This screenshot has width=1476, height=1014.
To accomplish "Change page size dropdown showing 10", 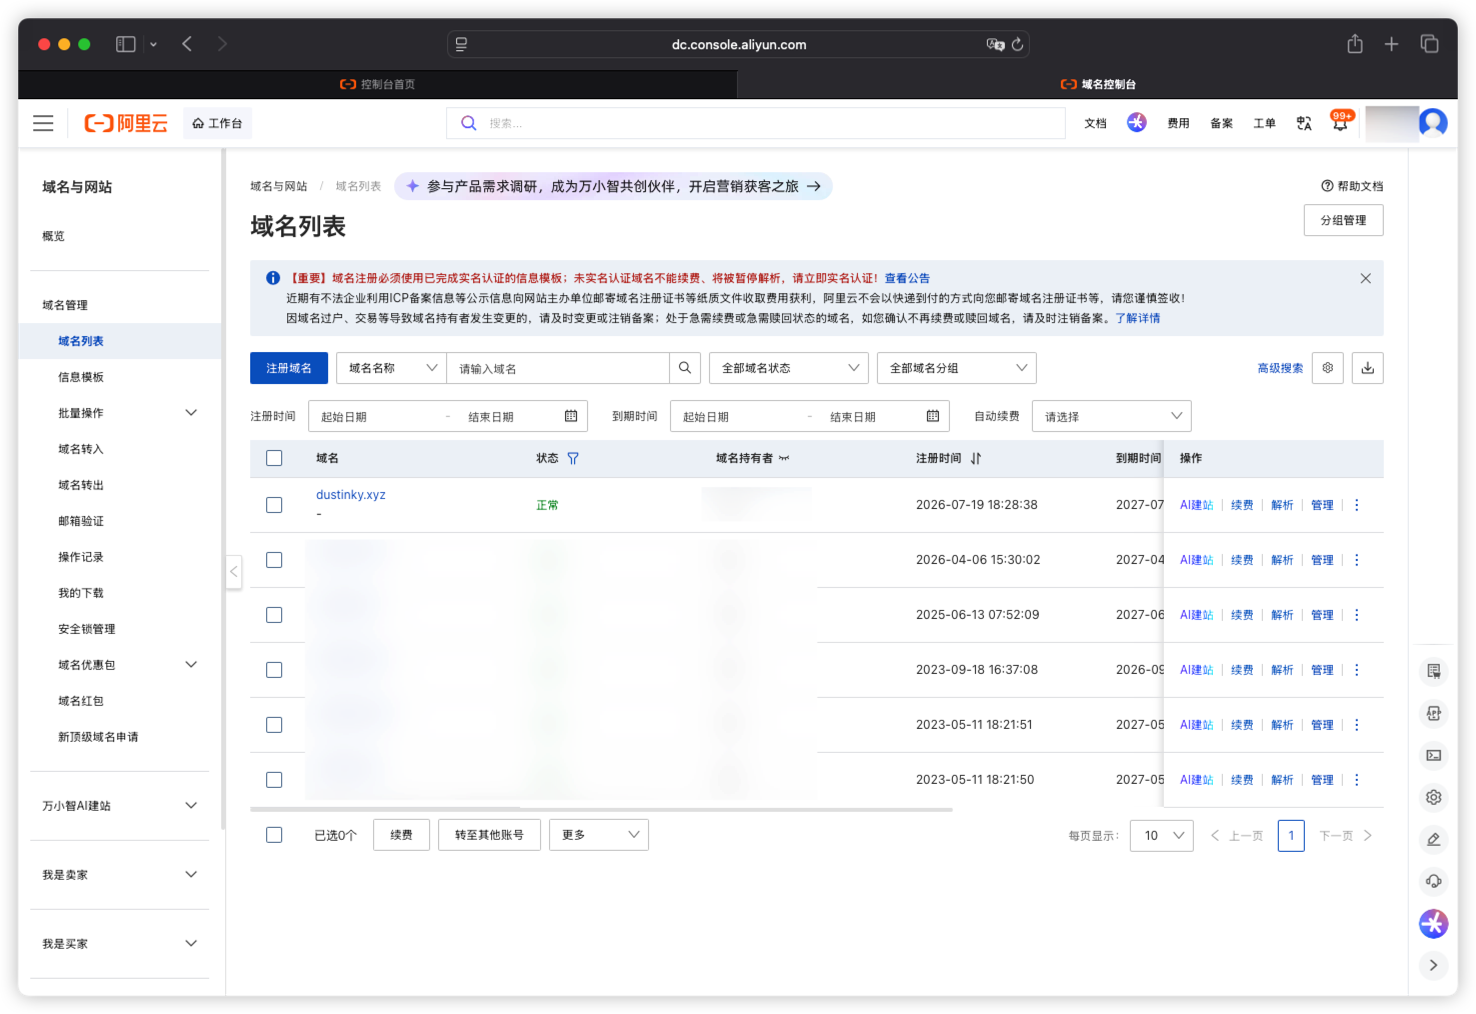I will pos(1162,835).
